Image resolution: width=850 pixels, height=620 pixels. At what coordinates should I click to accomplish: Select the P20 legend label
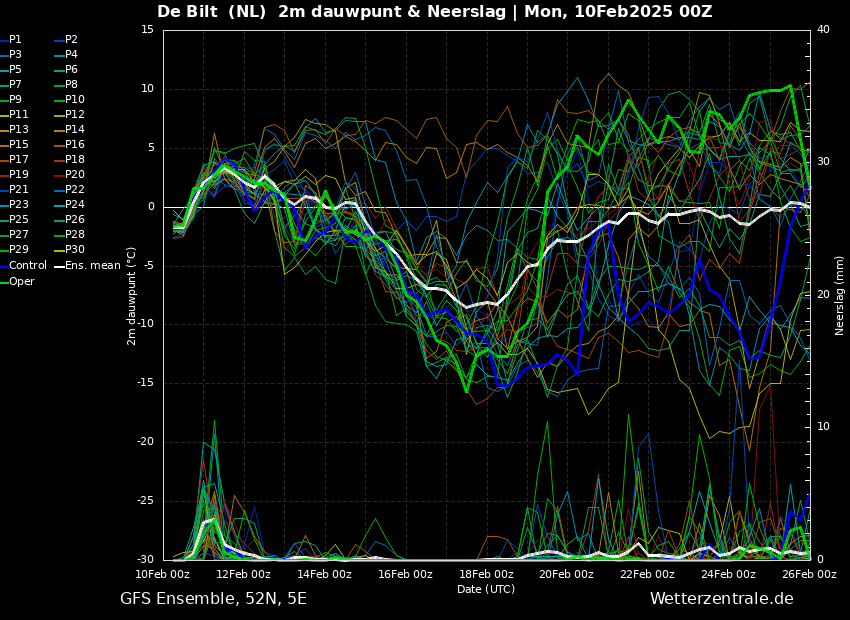tap(70, 175)
